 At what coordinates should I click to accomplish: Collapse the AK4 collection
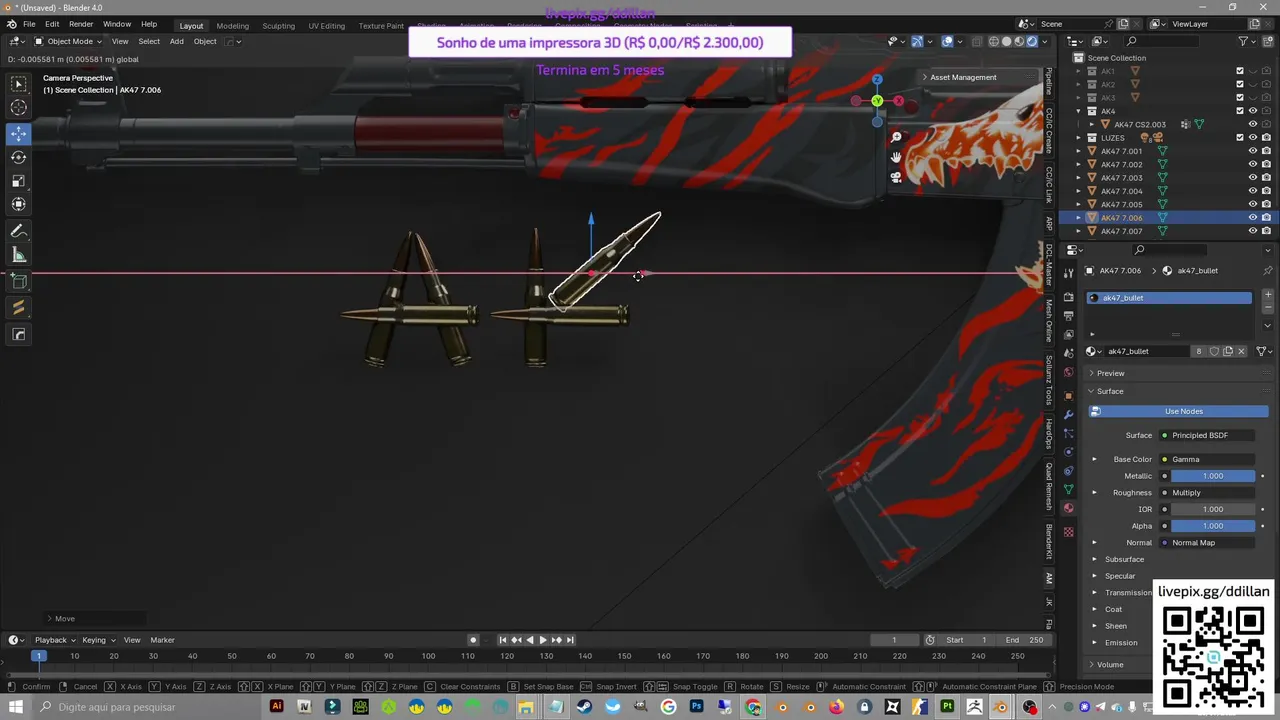(1078, 111)
